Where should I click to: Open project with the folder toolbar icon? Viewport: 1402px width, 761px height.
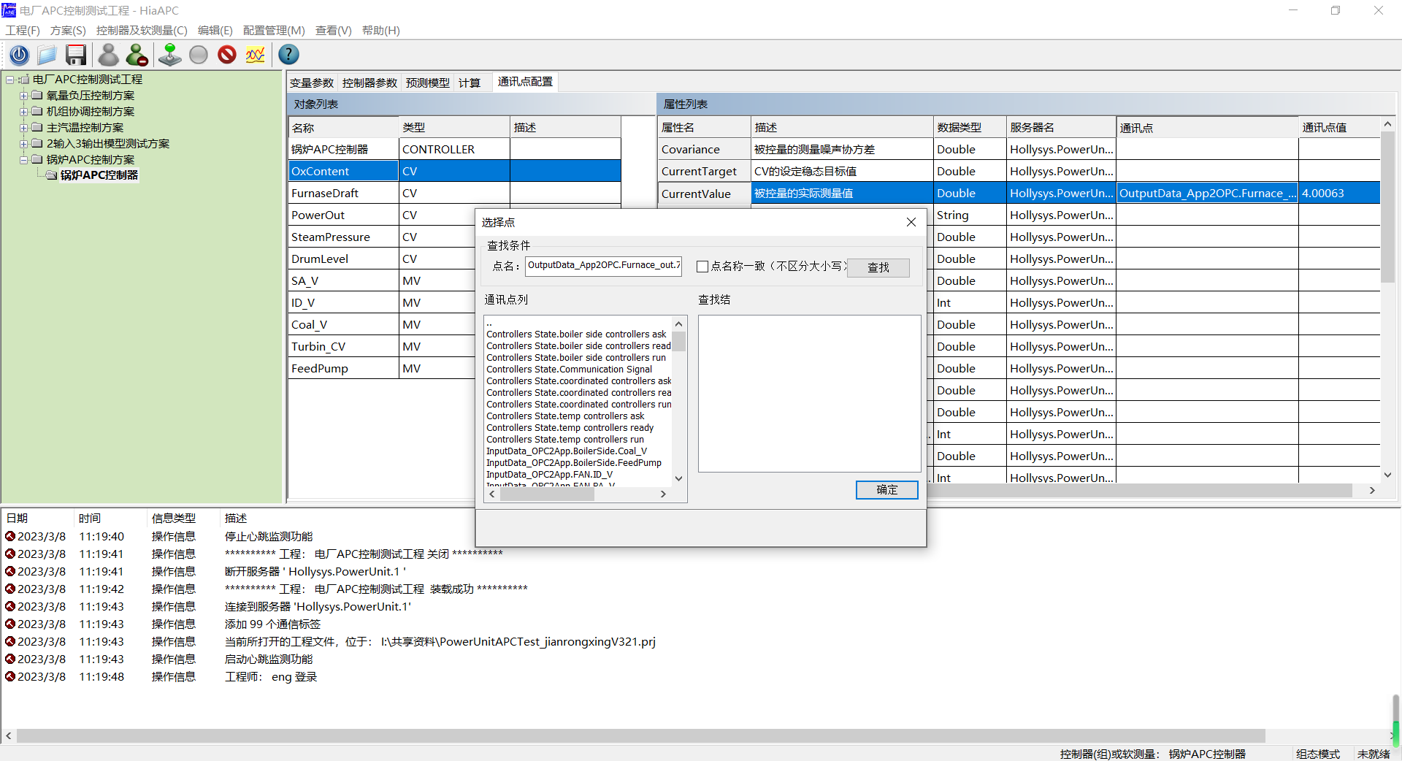coord(47,55)
